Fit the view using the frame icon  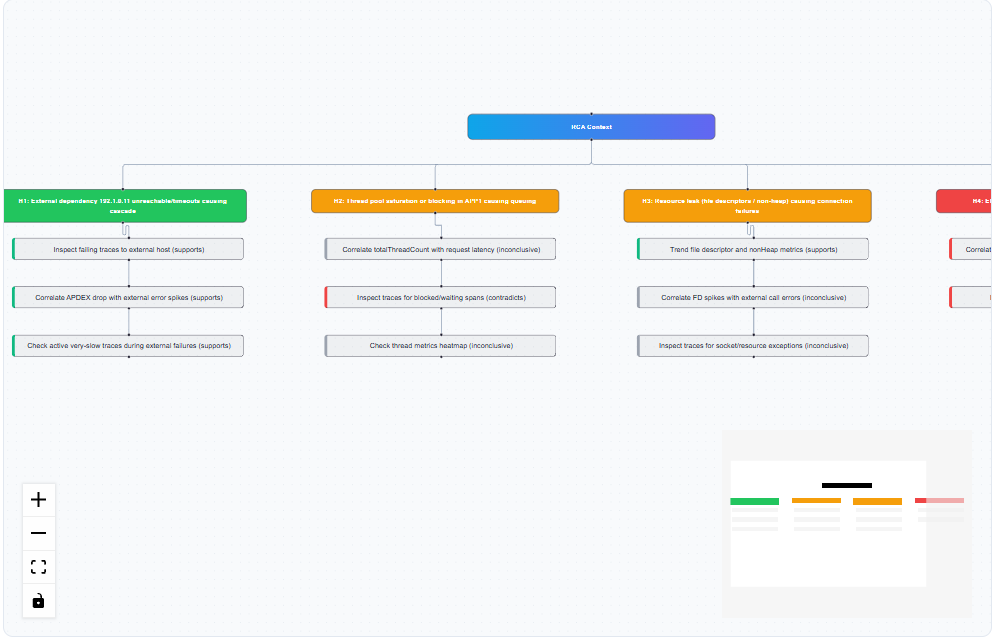[38, 566]
